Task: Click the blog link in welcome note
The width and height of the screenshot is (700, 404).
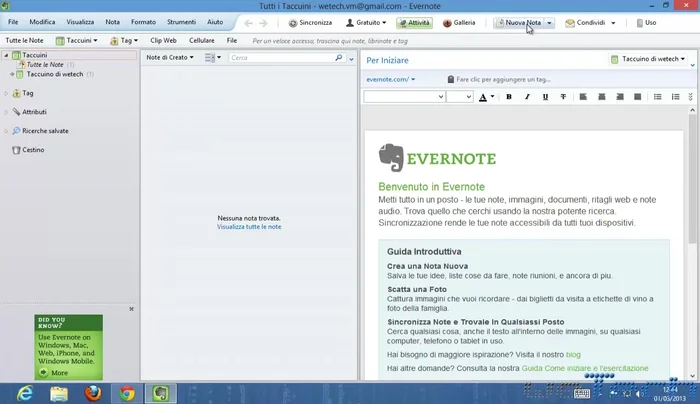Action: (x=573, y=354)
